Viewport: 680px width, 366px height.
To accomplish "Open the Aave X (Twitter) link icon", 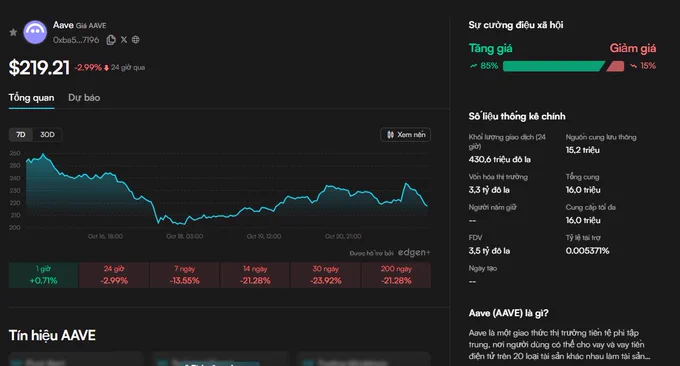I will point(124,40).
